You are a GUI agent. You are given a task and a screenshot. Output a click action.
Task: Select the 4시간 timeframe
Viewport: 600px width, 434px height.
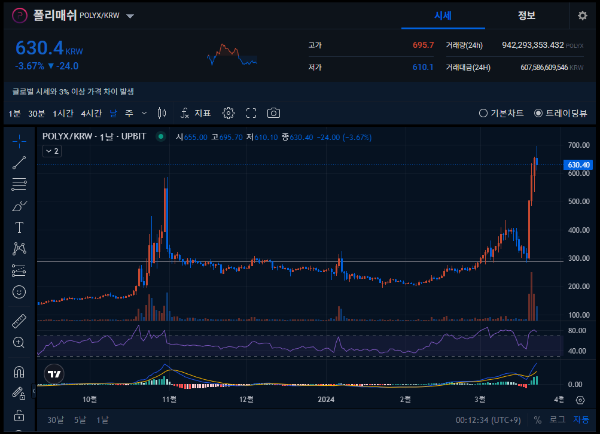[x=91, y=113]
